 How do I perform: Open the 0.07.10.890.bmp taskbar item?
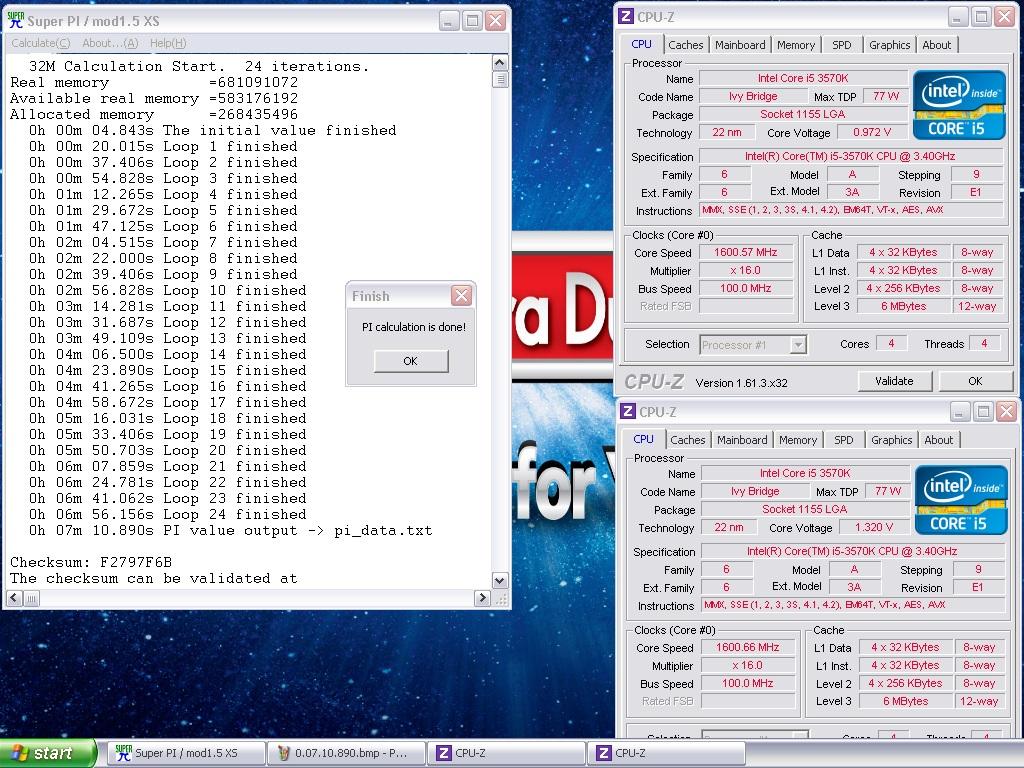click(x=345, y=753)
